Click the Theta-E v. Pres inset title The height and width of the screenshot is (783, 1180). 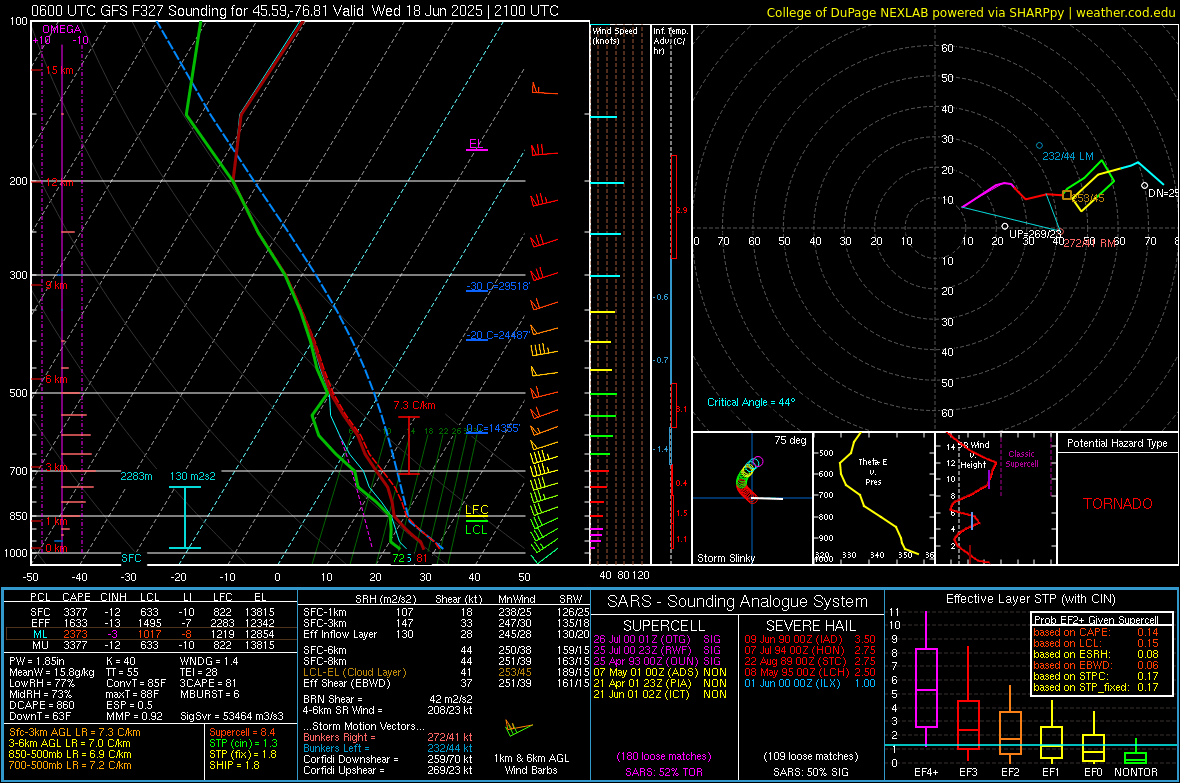coord(873,471)
